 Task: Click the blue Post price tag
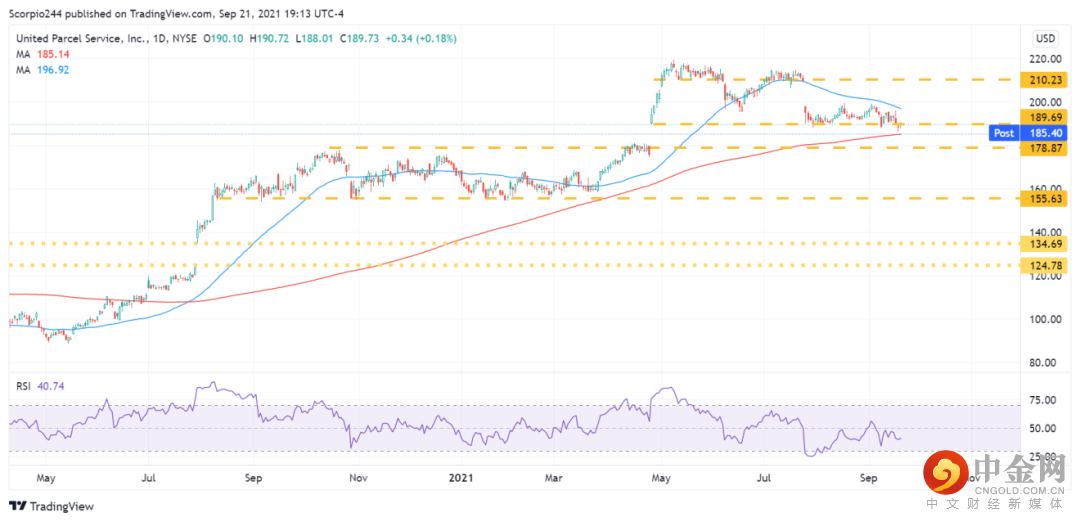pyautogui.click(x=1003, y=132)
